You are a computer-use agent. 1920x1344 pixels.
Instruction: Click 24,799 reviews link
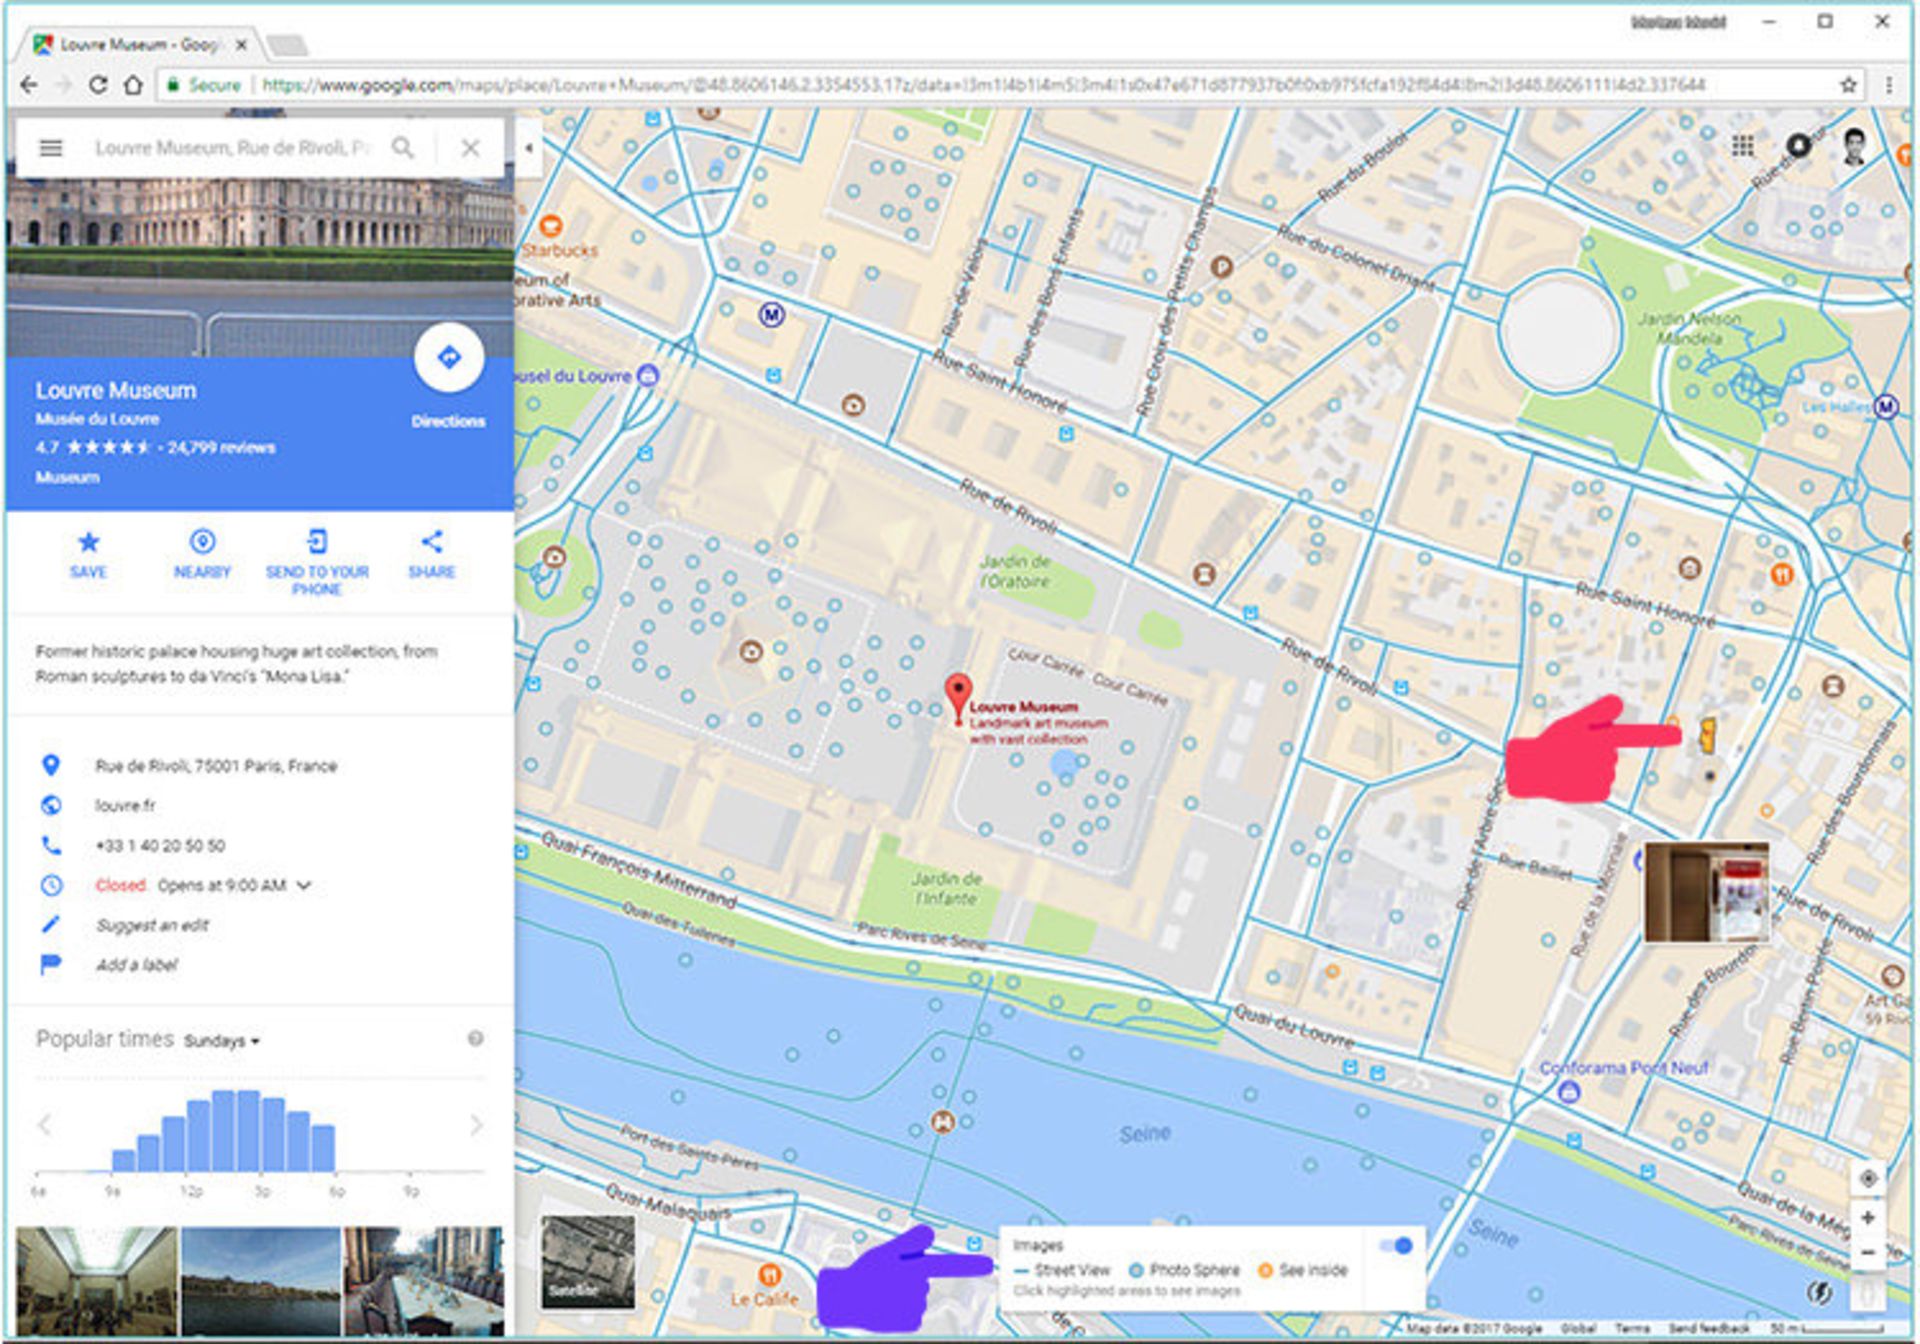point(221,447)
